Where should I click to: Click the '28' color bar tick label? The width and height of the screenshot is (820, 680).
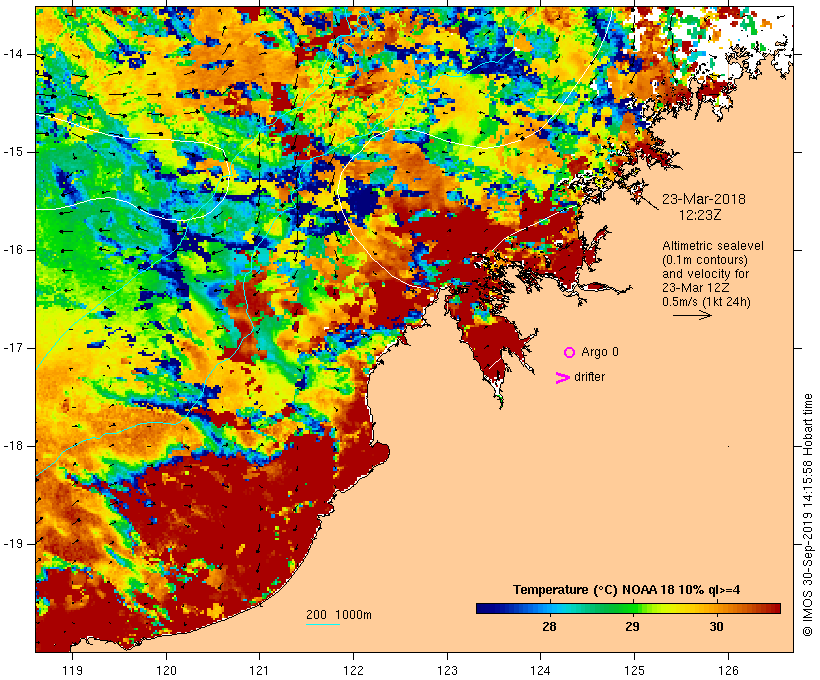tap(549, 626)
